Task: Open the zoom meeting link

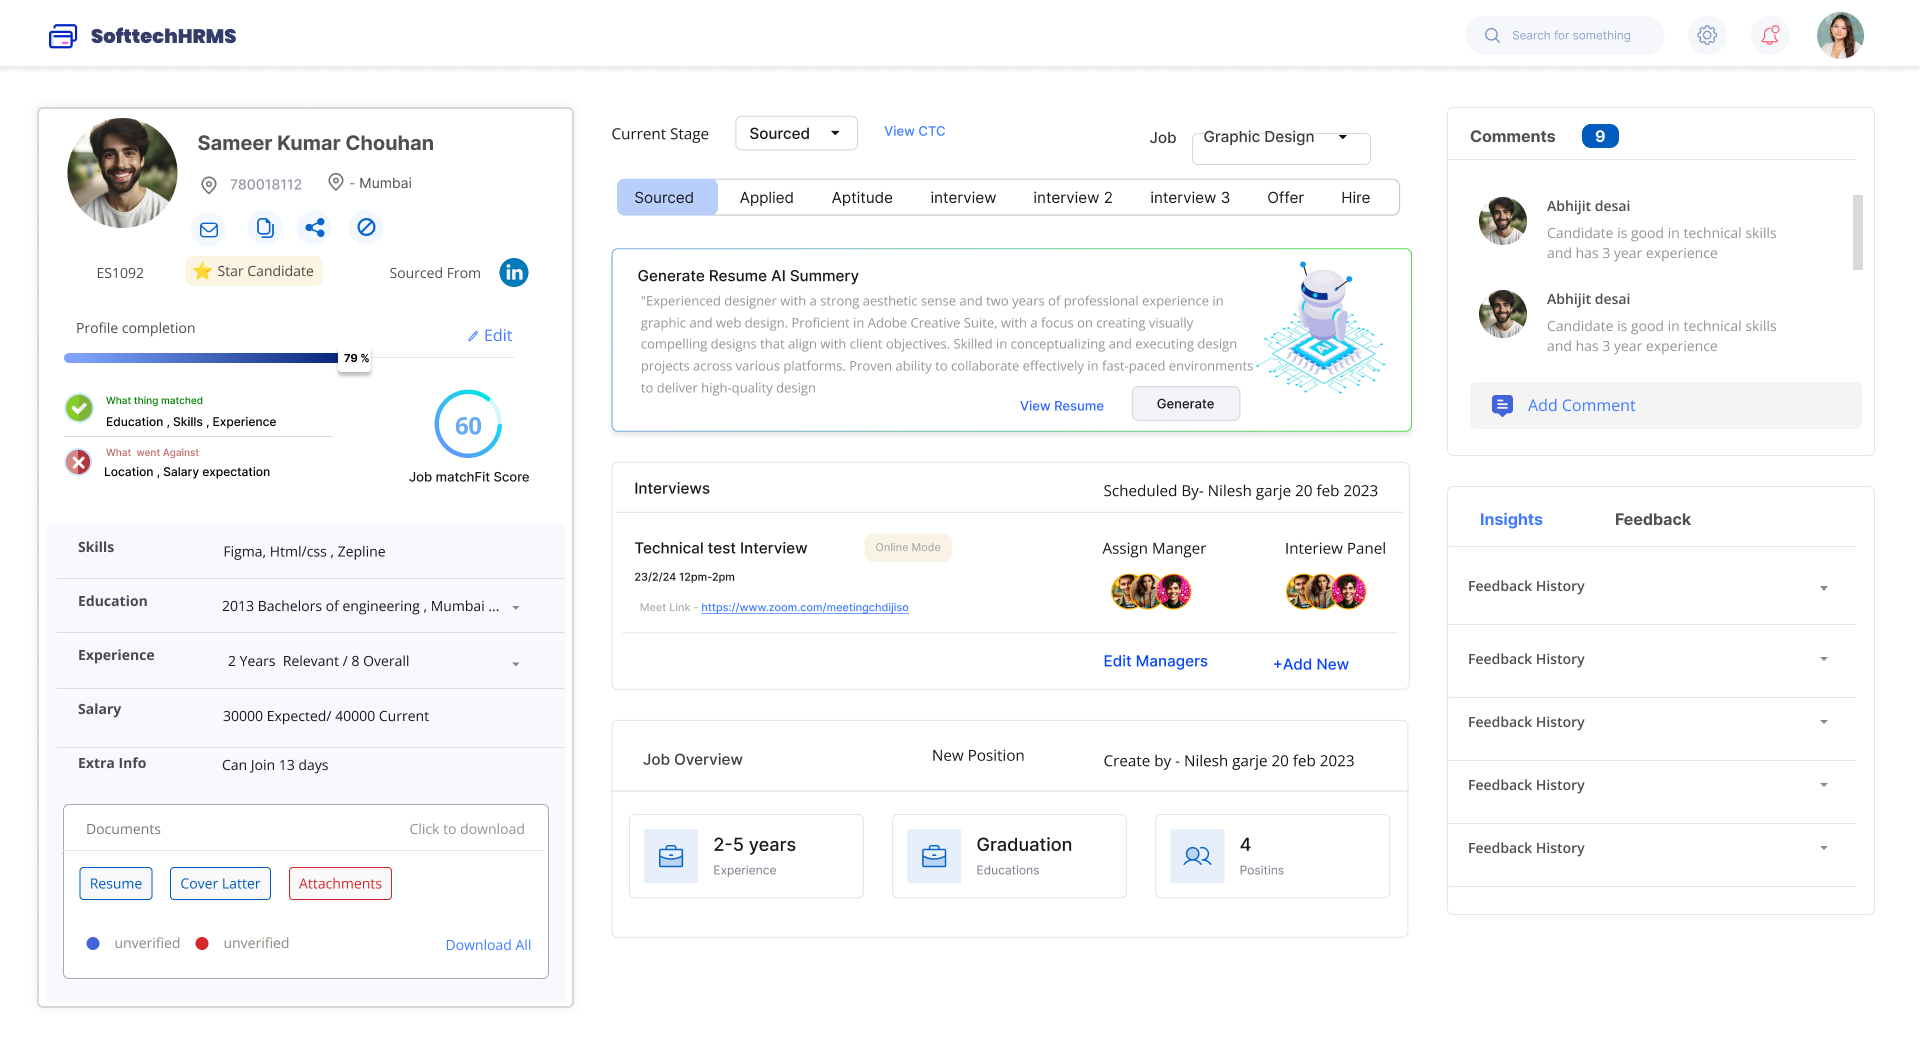Action: [804, 608]
